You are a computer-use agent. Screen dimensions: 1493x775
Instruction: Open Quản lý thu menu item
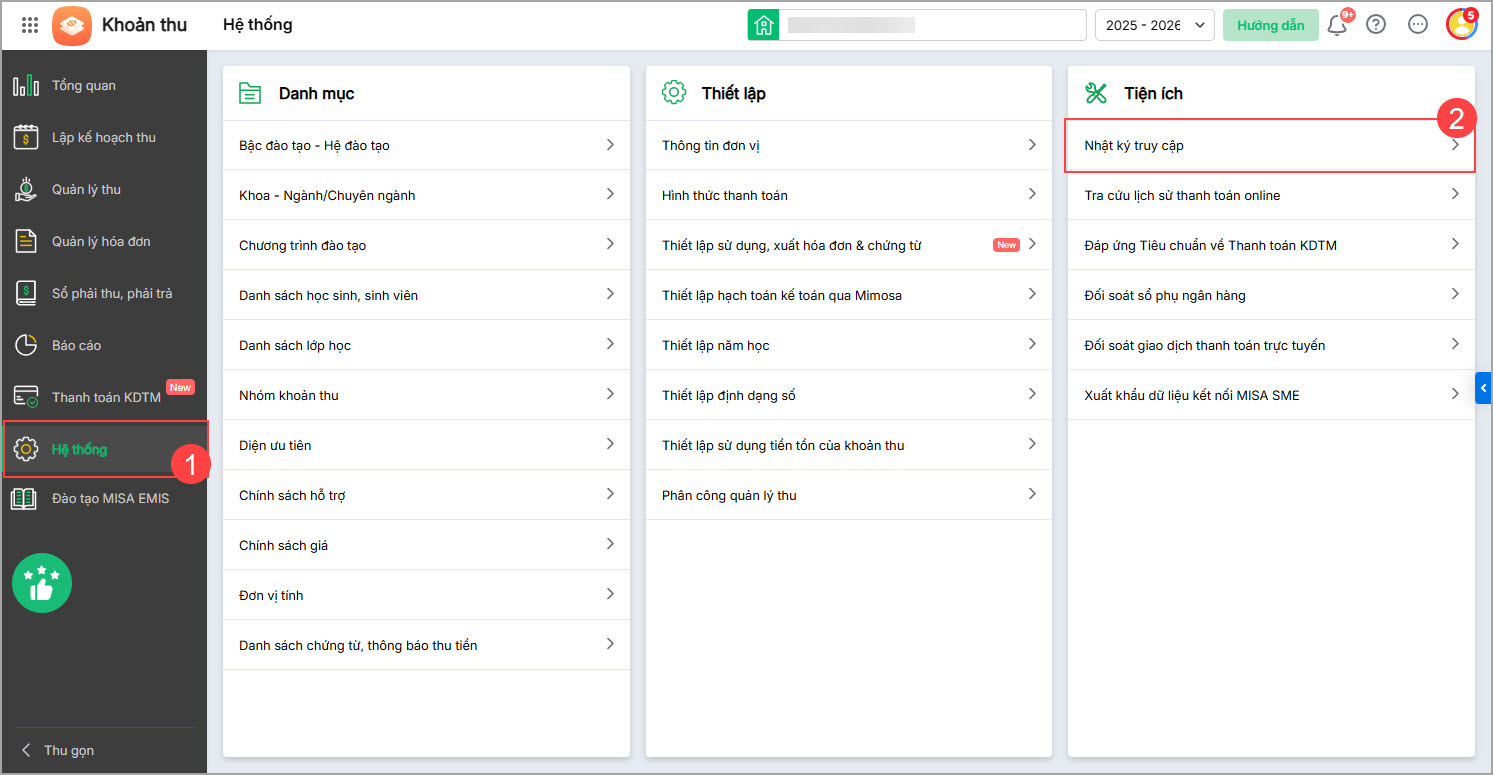[104, 189]
